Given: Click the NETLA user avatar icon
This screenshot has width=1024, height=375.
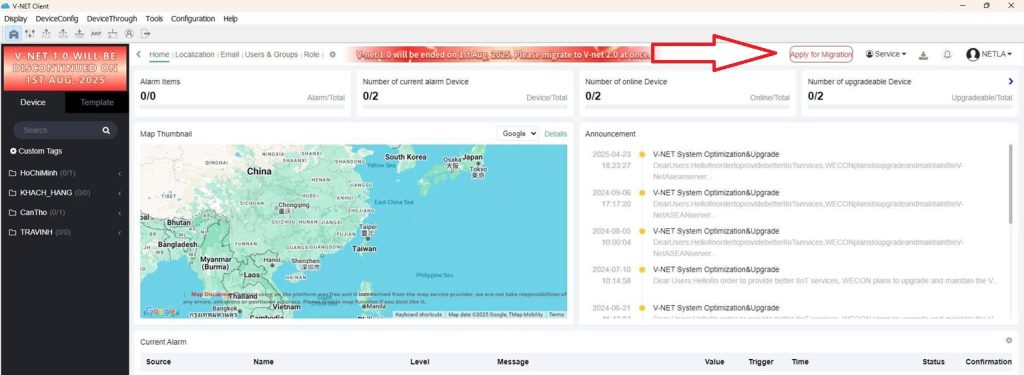Looking at the screenshot, I should tap(972, 54).
